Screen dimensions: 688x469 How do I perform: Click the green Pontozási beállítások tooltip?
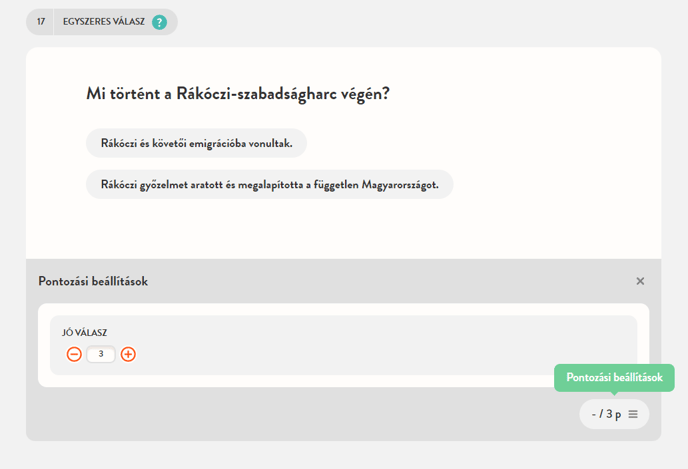(x=614, y=377)
